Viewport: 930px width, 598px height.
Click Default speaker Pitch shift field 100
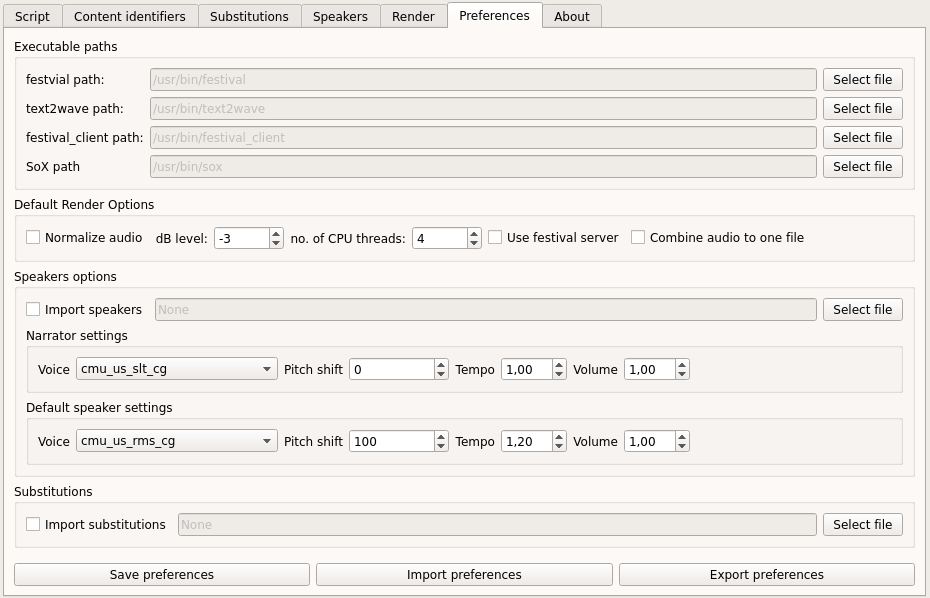tap(392, 442)
